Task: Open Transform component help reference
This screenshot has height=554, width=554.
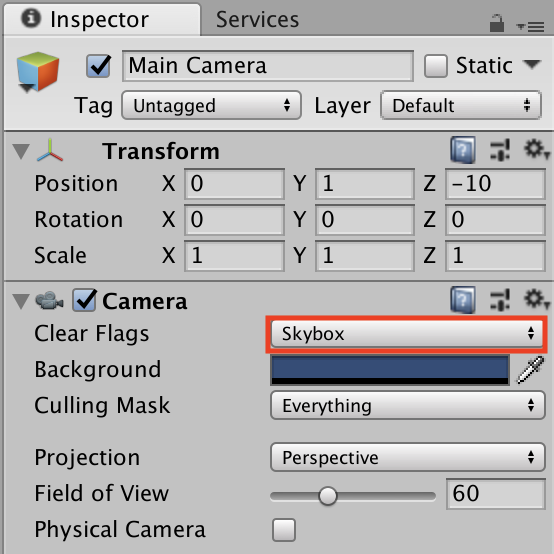Action: (462, 151)
